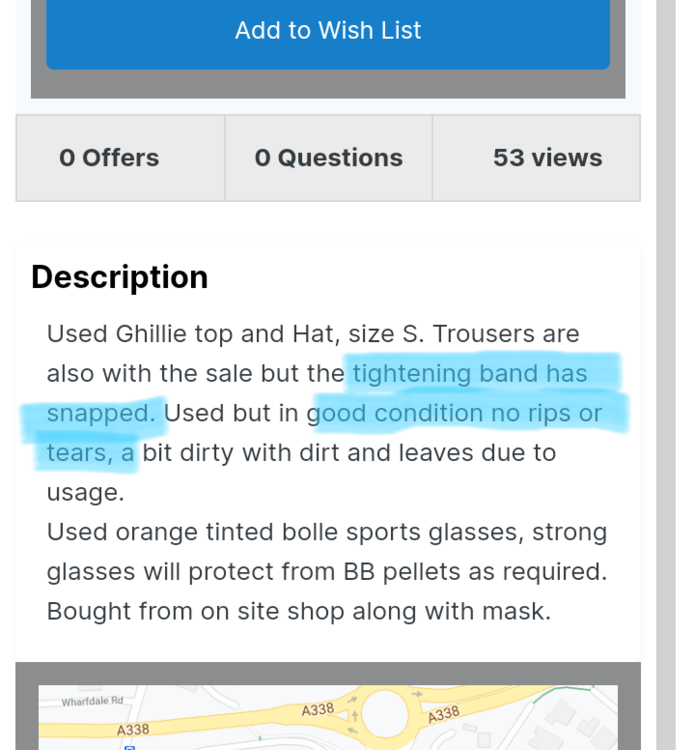Image resolution: width=695 pixels, height=750 pixels.
Task: Click the highlighted 'tears, a' text
Action: pos(90,453)
